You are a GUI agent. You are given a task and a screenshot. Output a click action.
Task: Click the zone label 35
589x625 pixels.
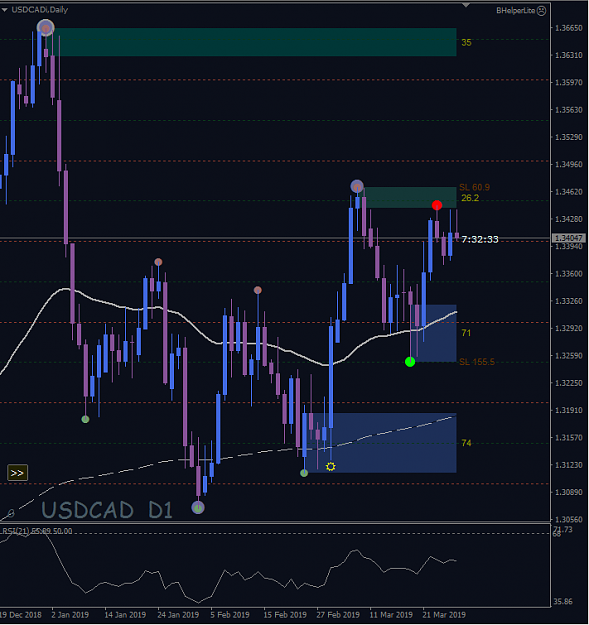click(x=466, y=42)
